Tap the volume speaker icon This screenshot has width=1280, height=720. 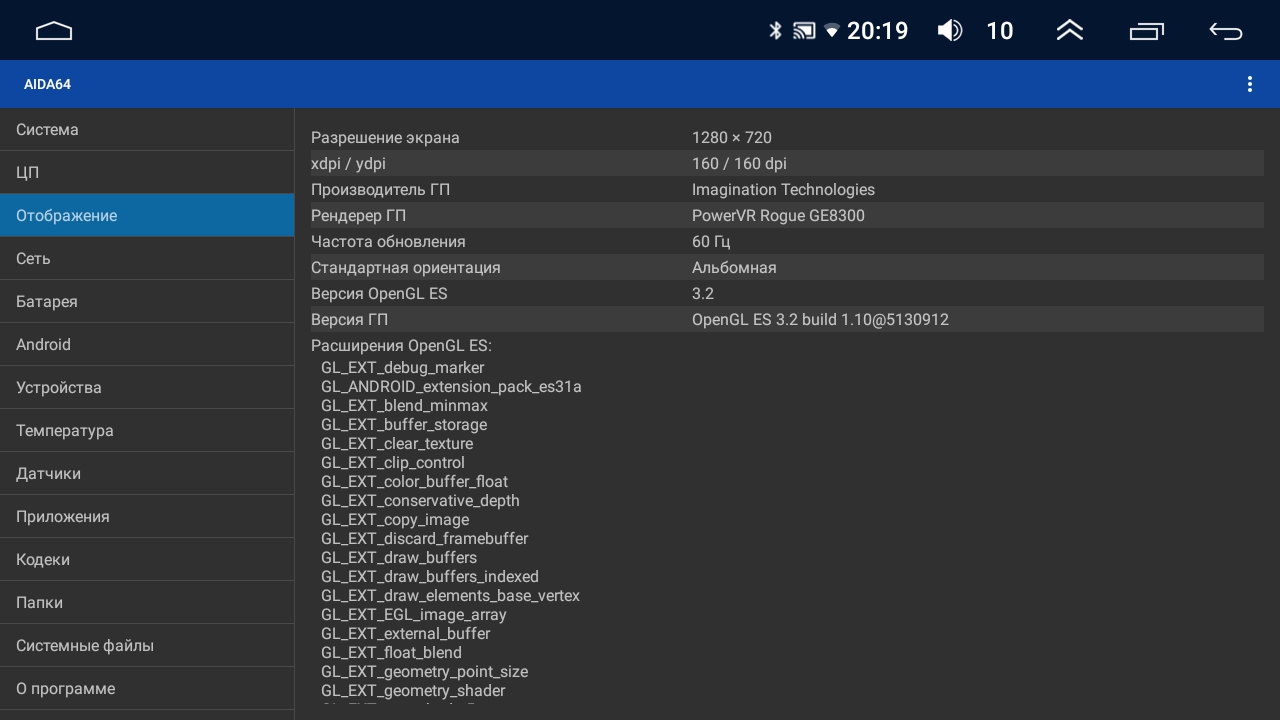tap(950, 31)
